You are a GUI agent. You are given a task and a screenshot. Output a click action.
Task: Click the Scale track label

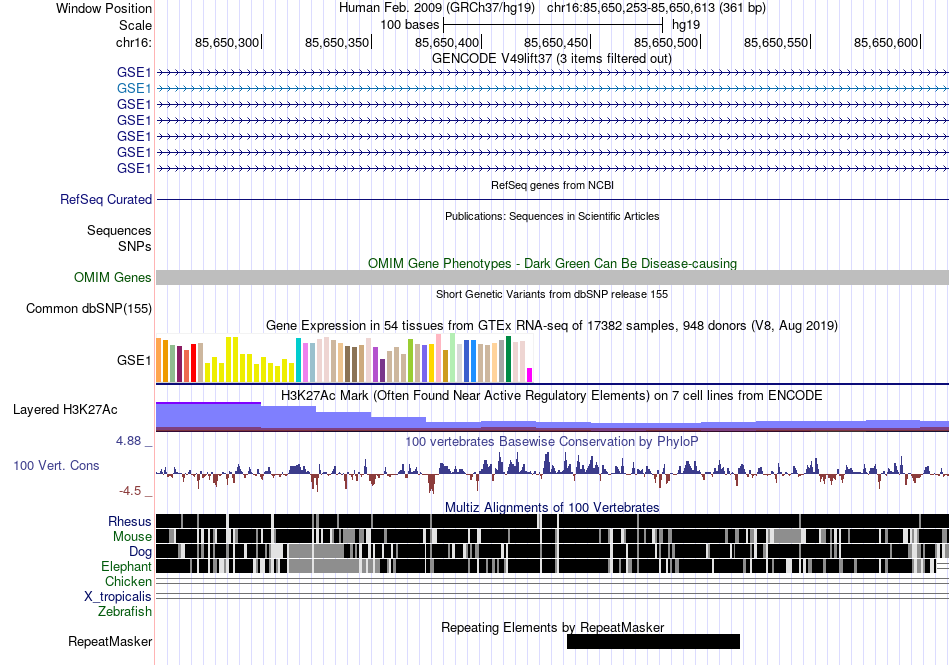coord(135,25)
